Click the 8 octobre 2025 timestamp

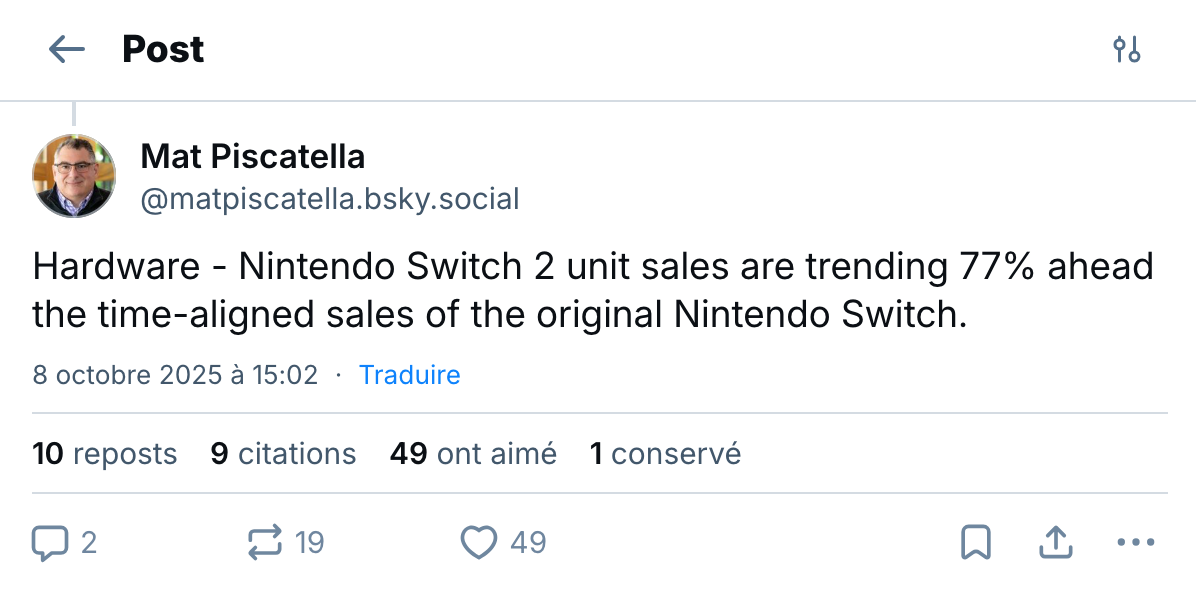175,375
